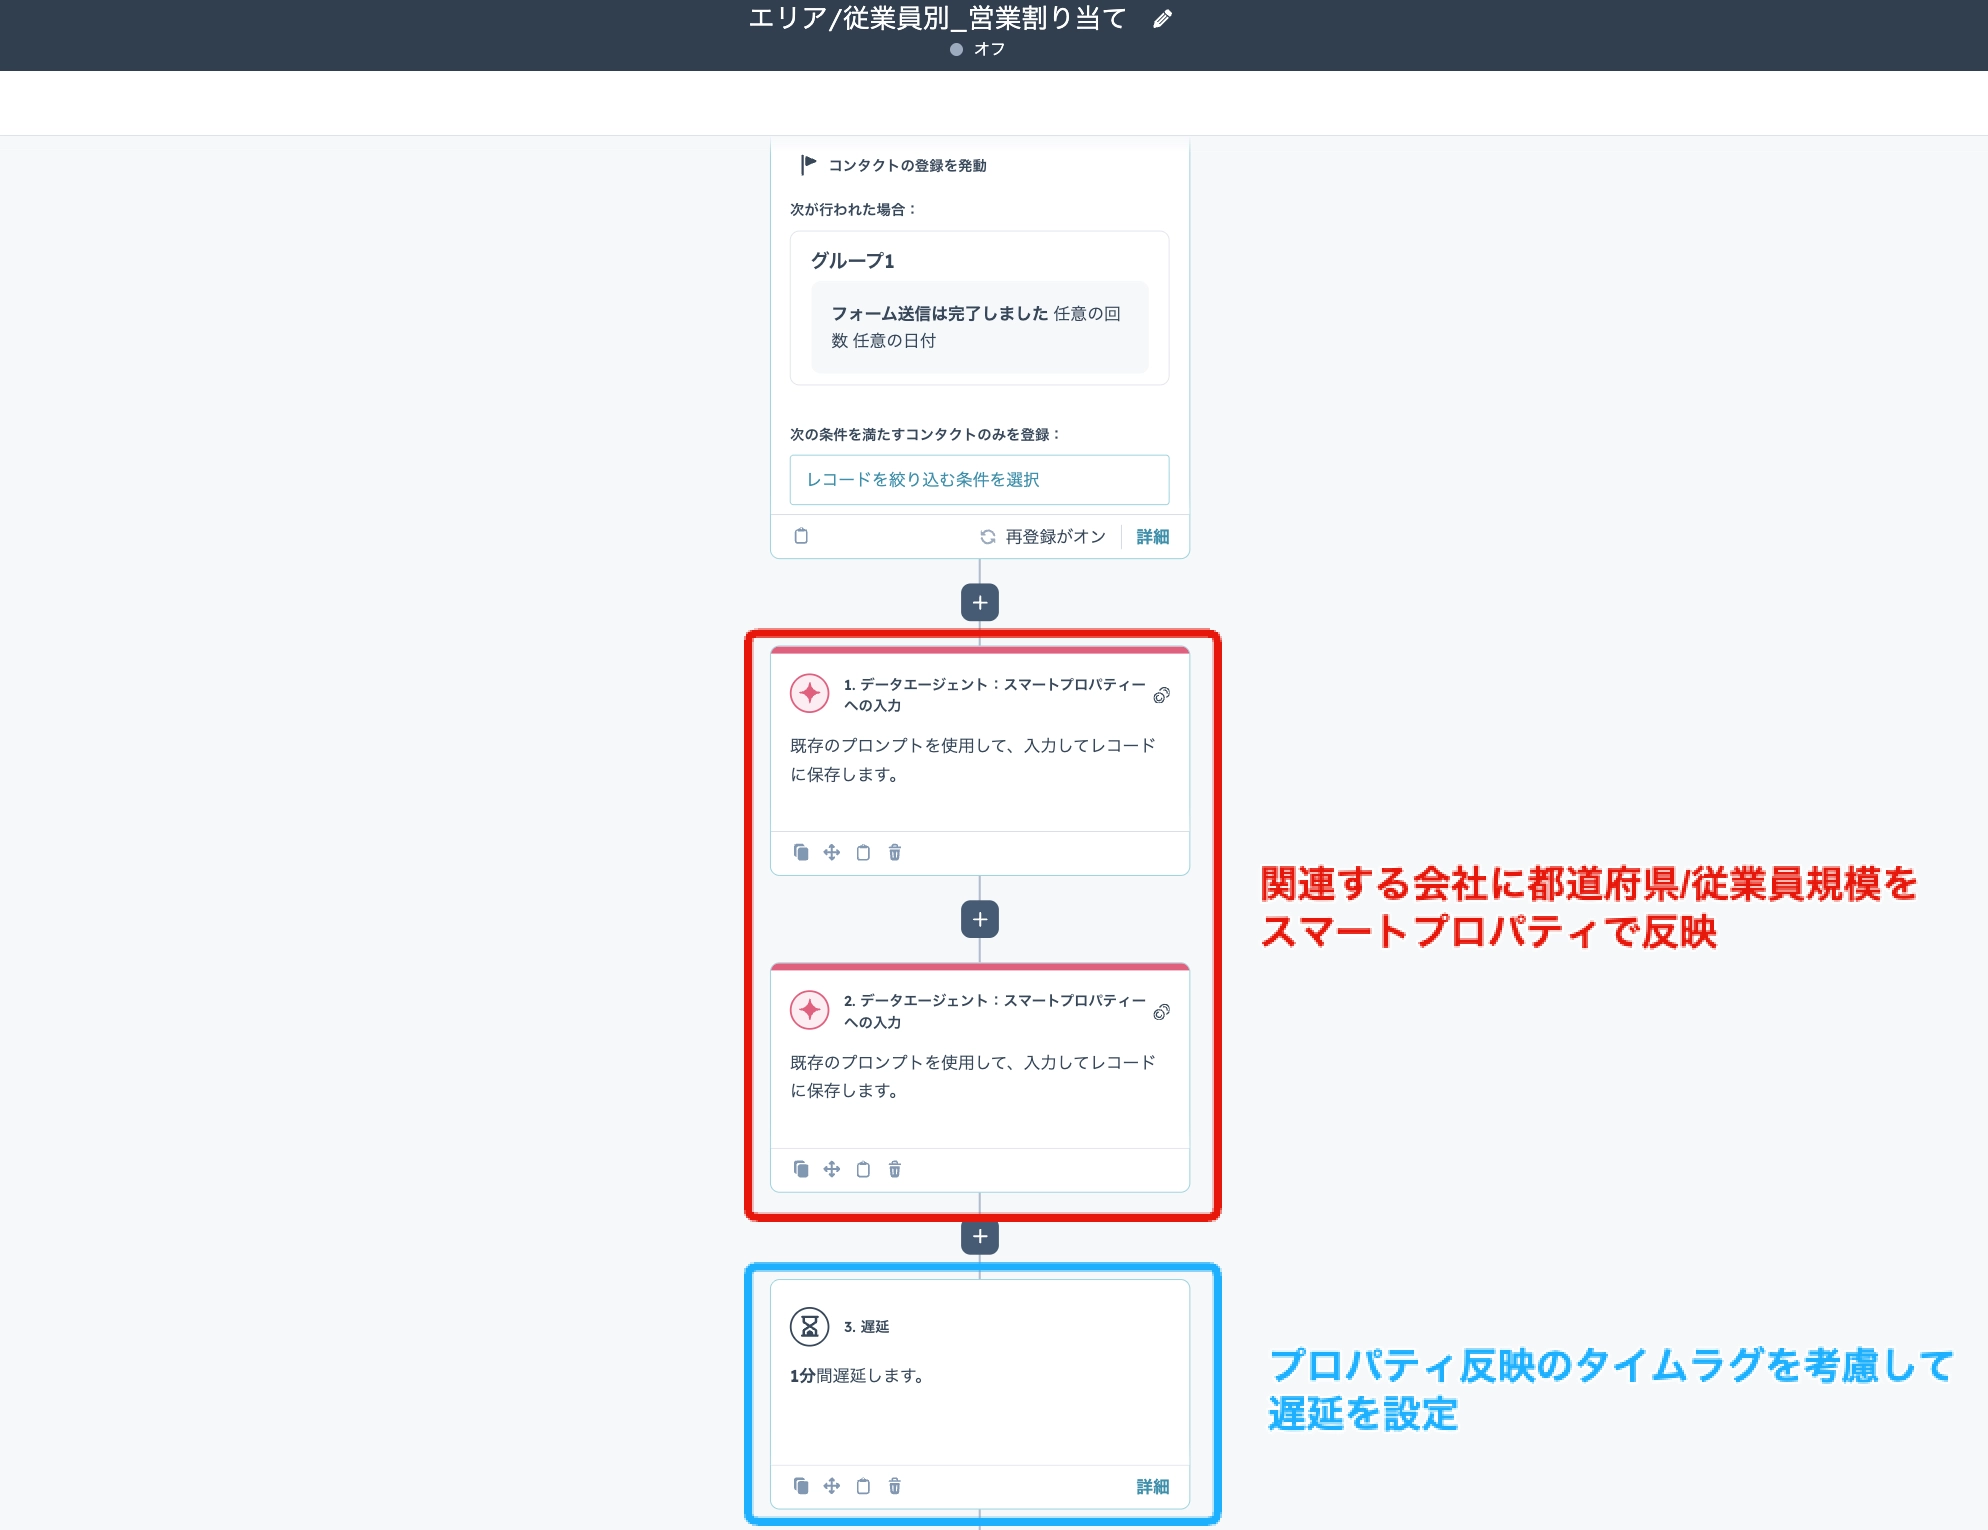Toggle the 再登録がオン re-enrollment setting
This screenshot has width=1988, height=1530.
coord(1043,537)
